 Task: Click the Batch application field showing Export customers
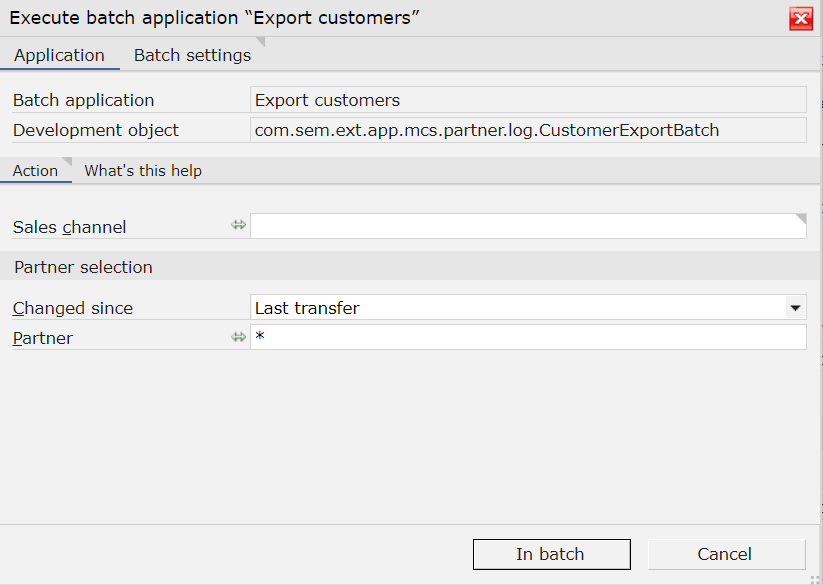pyautogui.click(x=528, y=100)
